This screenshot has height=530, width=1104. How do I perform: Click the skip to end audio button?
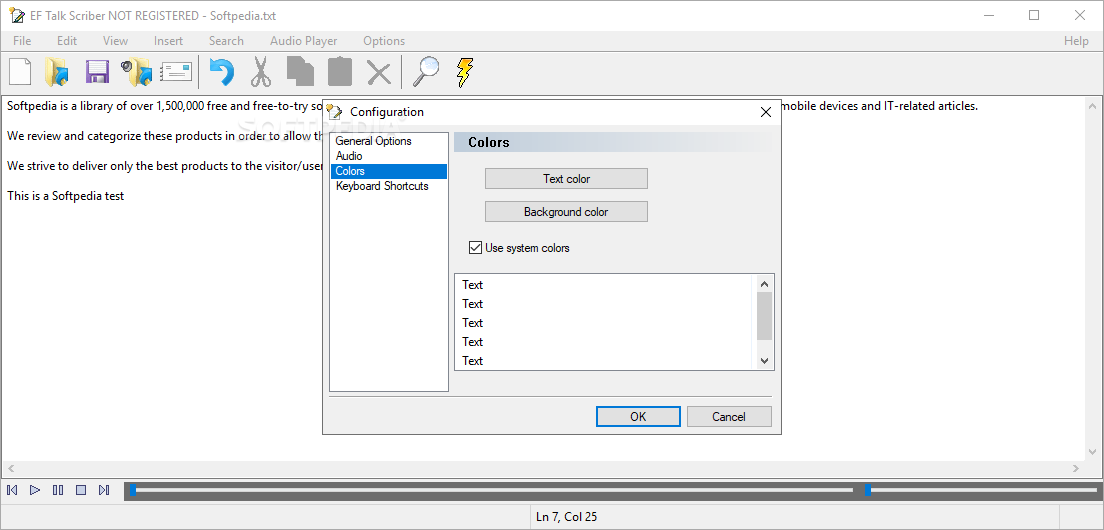tap(104, 490)
